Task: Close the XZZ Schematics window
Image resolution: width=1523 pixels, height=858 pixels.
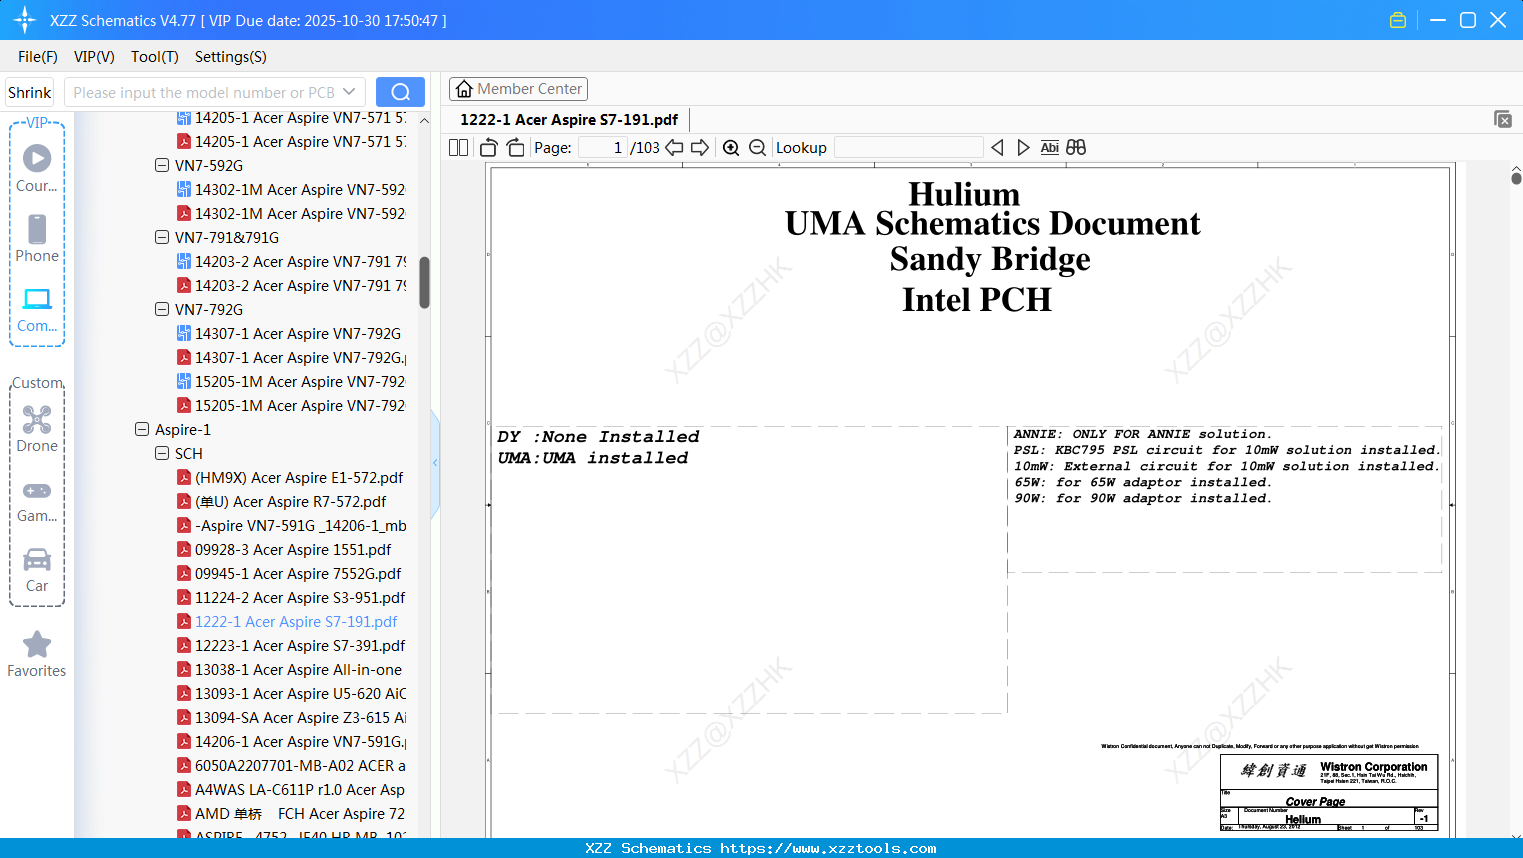Action: click(x=1498, y=20)
